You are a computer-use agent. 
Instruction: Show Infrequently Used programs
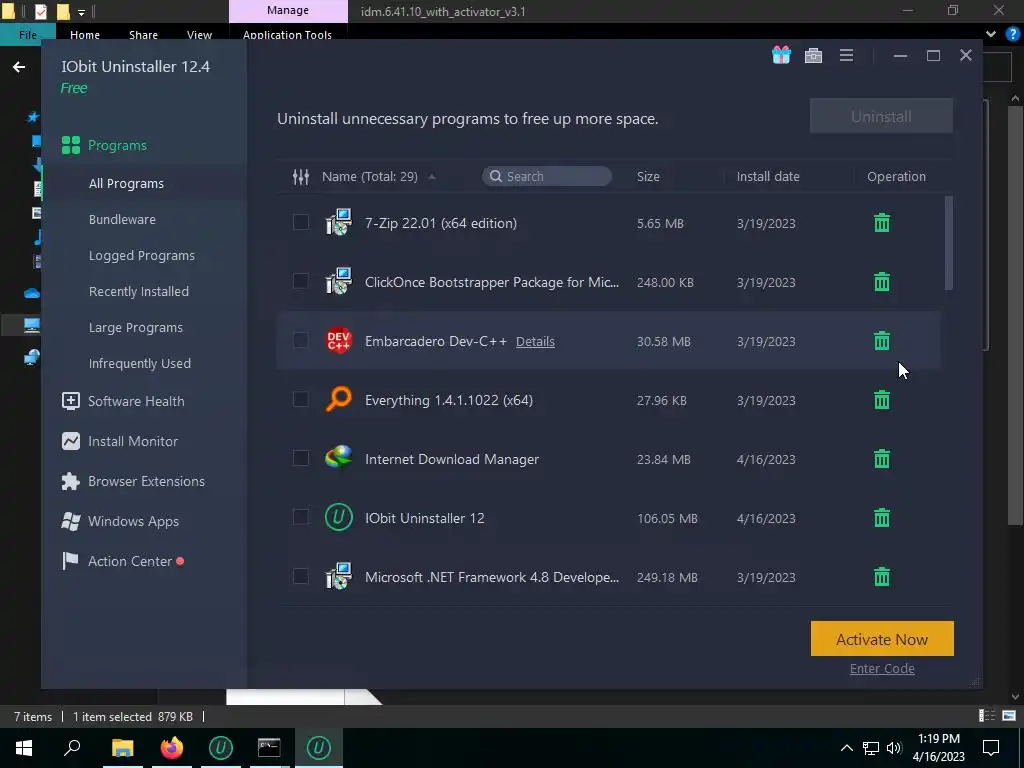click(140, 363)
